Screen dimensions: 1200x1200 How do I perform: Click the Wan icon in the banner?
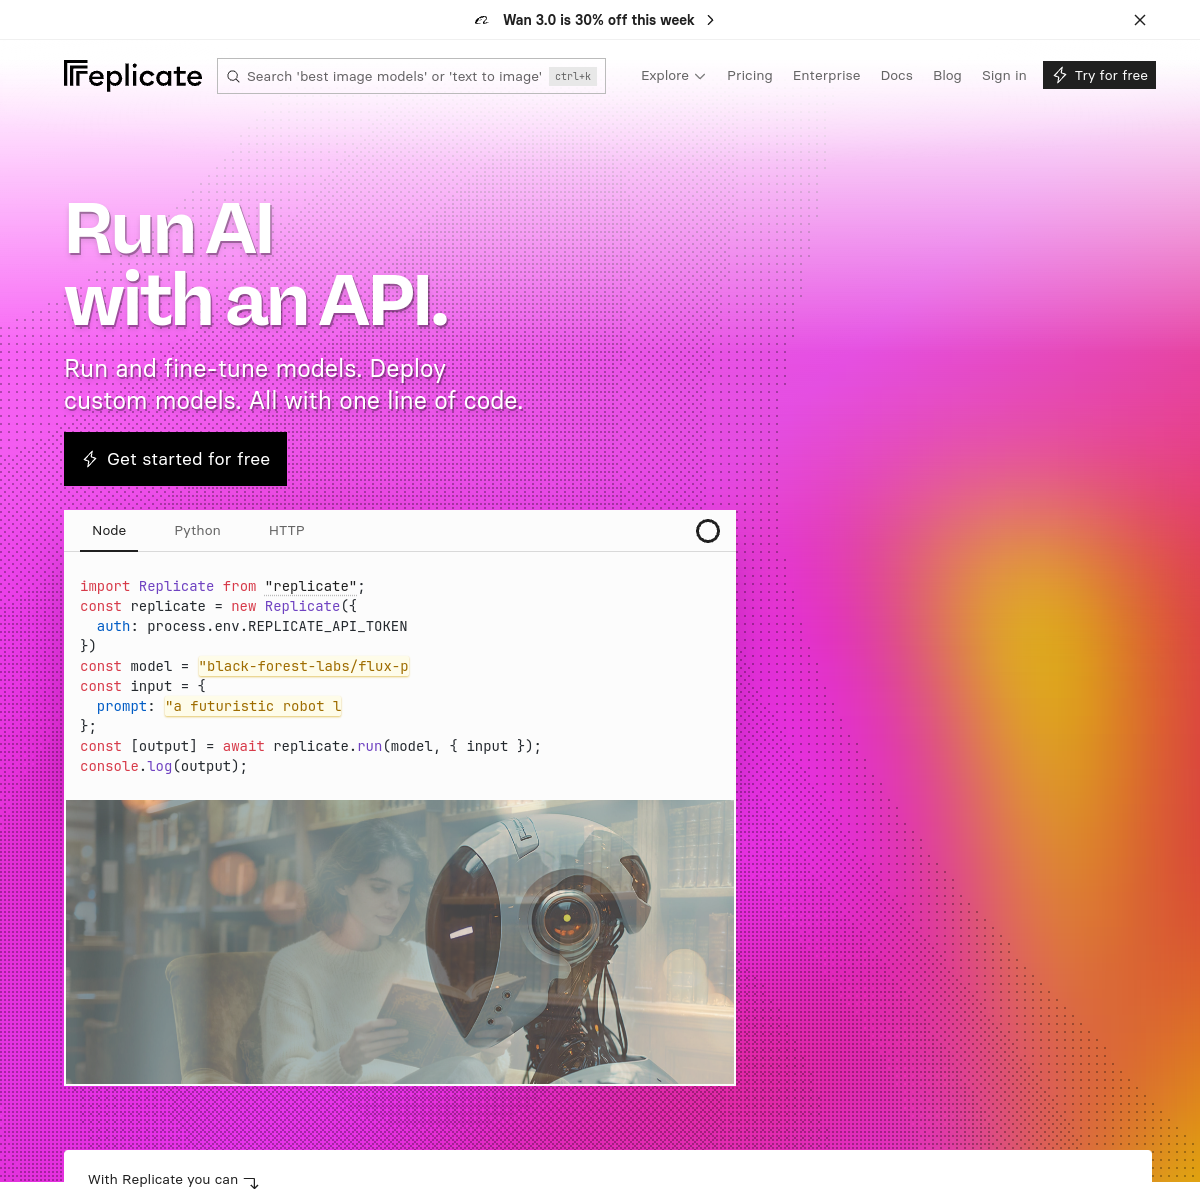pyautogui.click(x=482, y=20)
